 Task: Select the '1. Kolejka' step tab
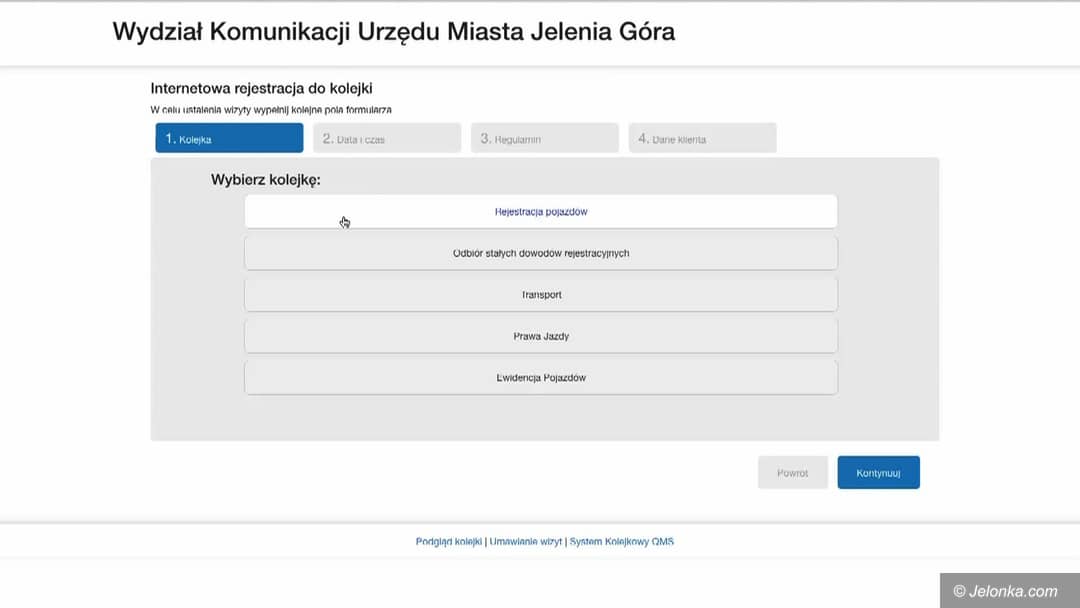pyautogui.click(x=228, y=138)
